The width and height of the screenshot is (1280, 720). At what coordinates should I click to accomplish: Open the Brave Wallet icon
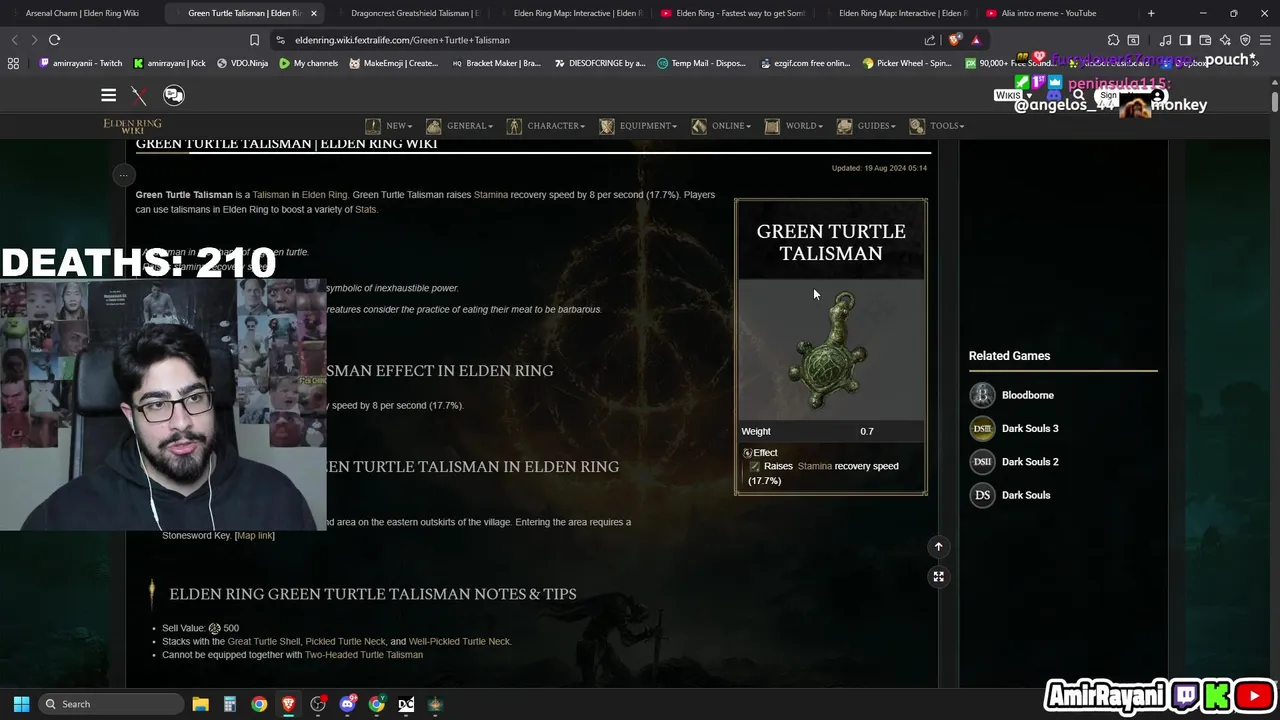coord(1205,40)
